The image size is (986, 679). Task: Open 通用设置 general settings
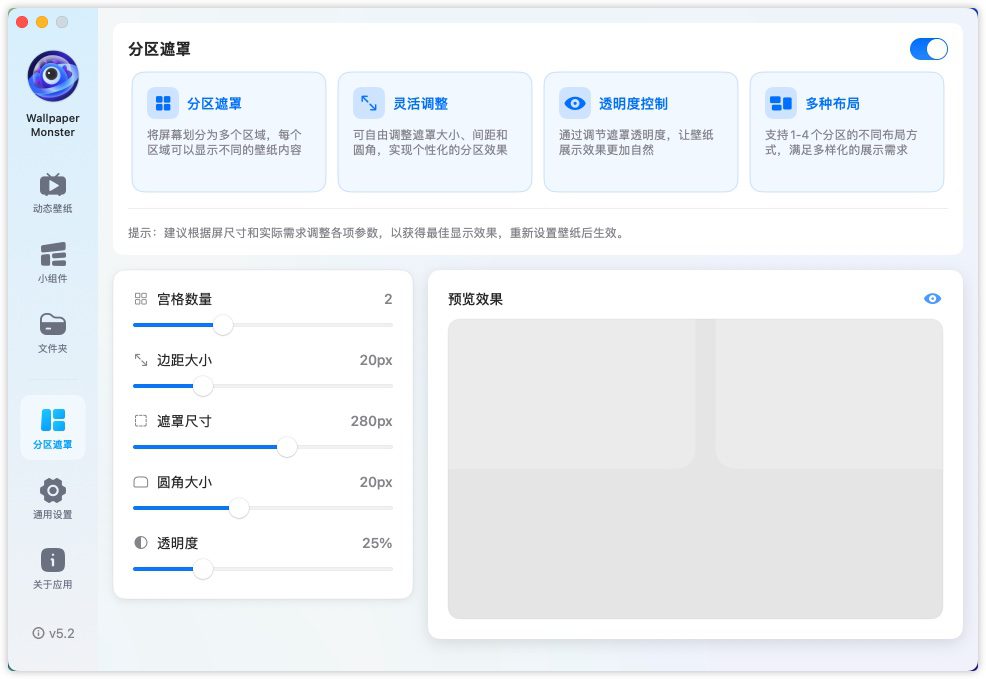click(x=53, y=498)
